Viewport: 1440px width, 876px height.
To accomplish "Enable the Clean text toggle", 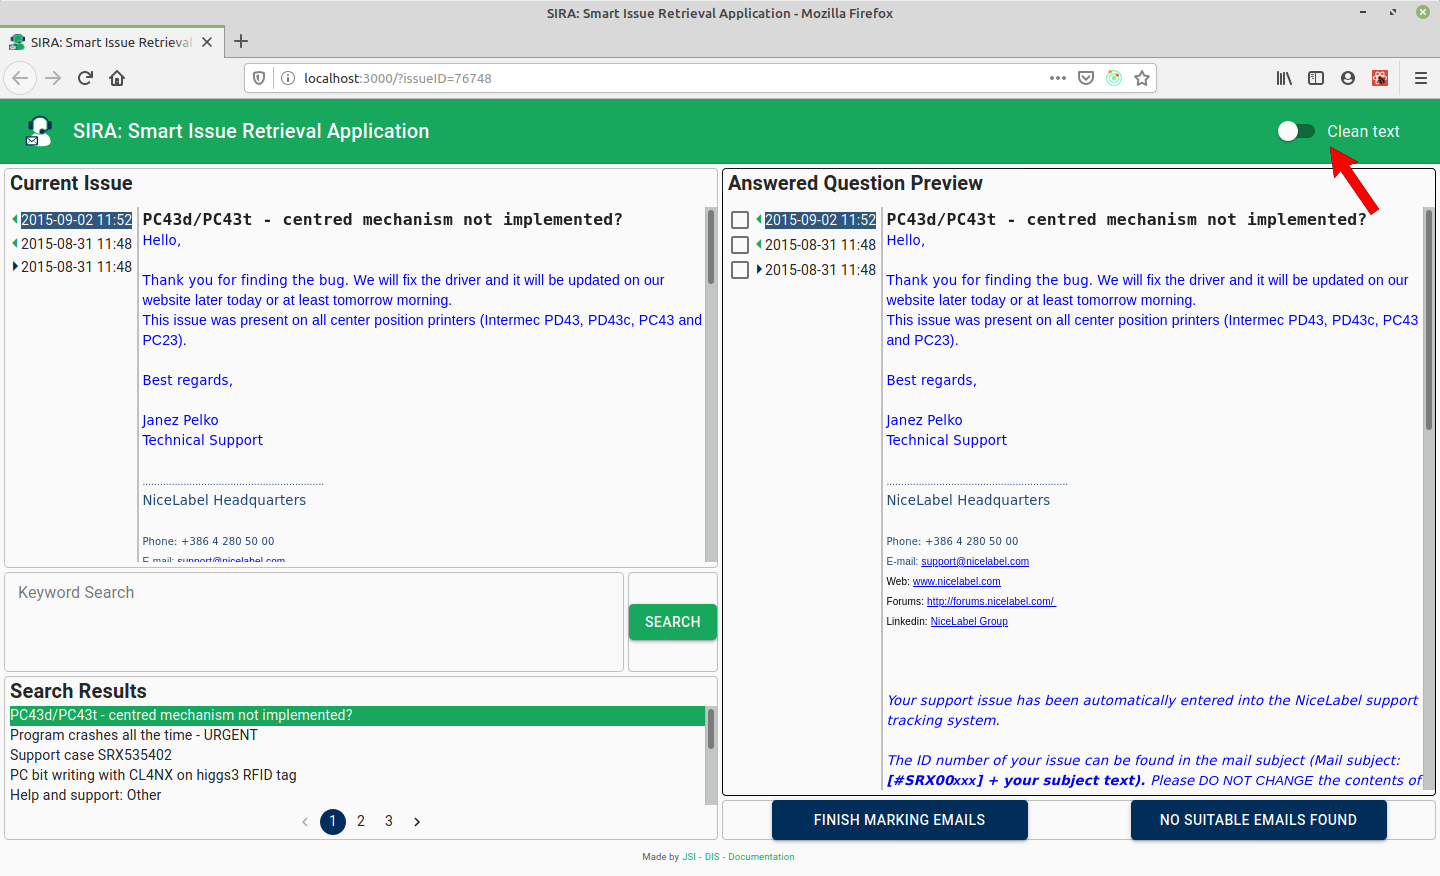I will click(1297, 131).
